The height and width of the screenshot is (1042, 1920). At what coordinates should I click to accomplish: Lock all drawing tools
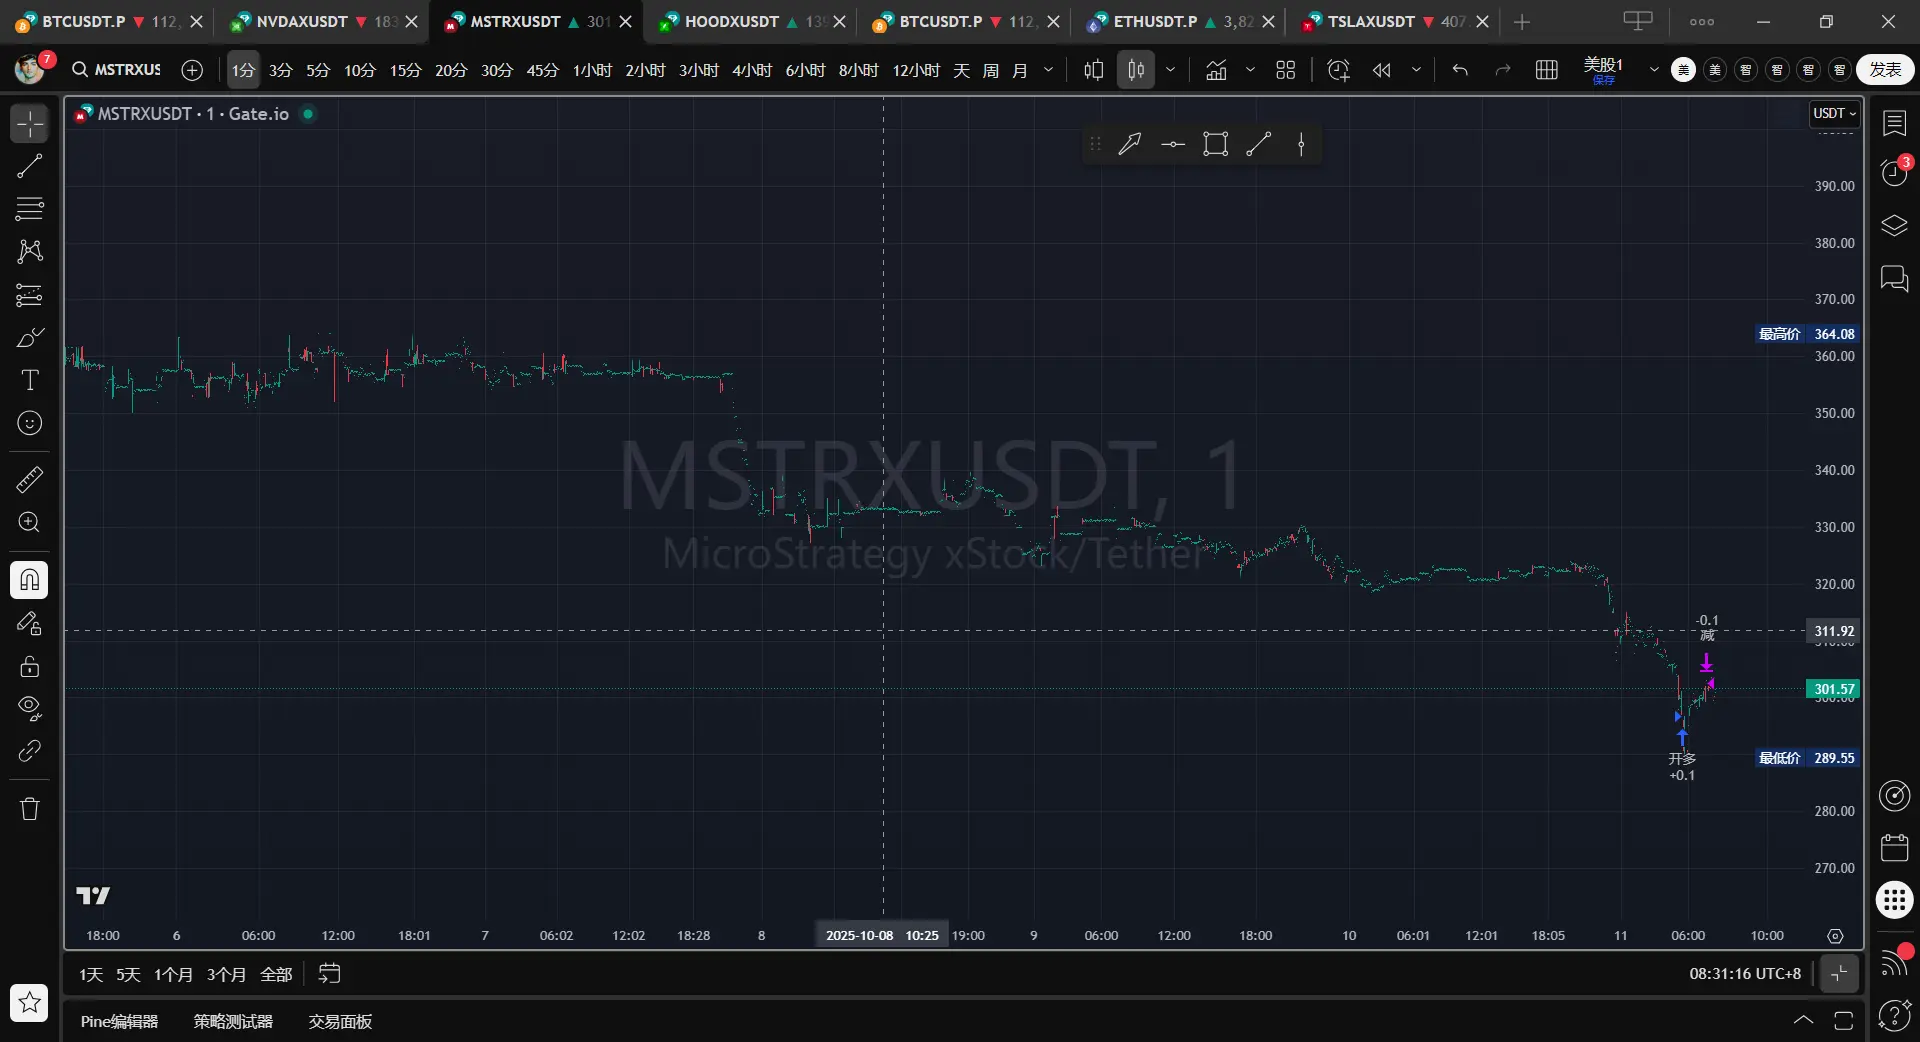(30, 666)
